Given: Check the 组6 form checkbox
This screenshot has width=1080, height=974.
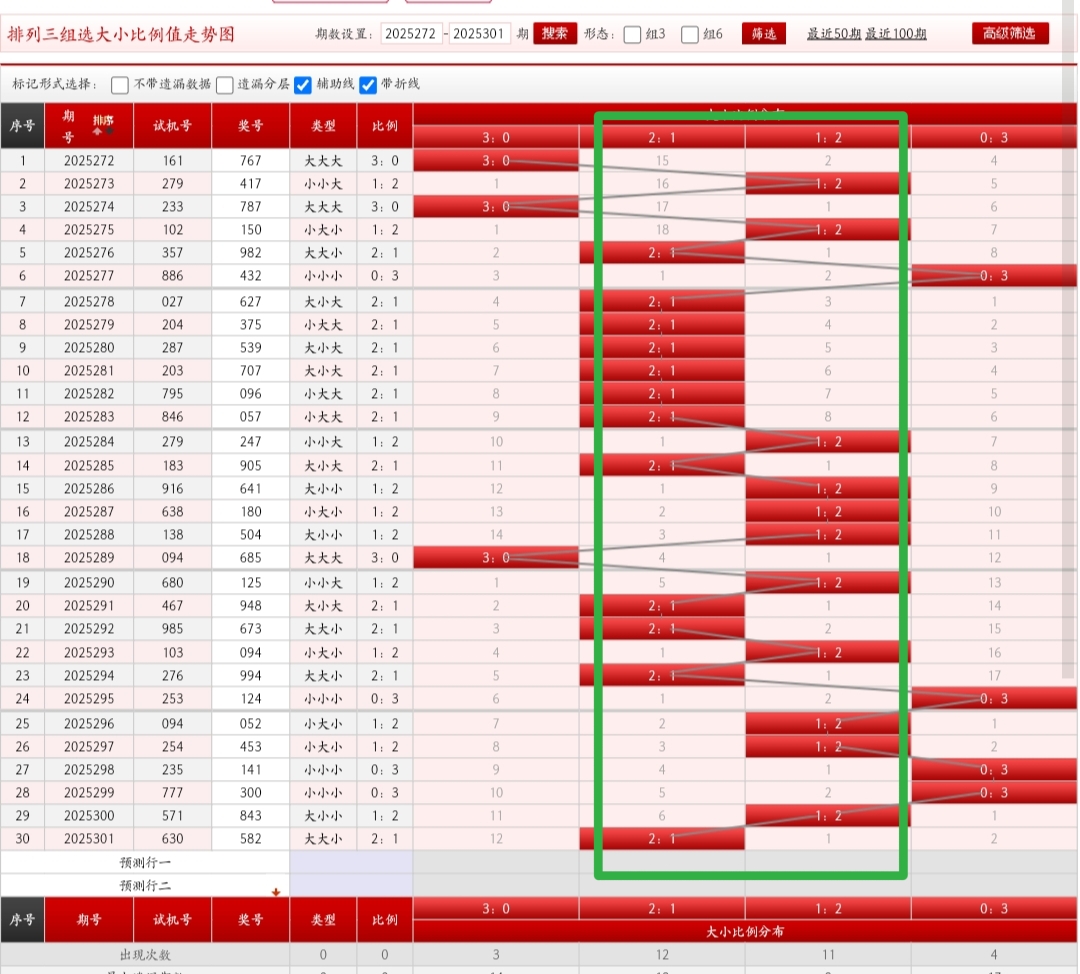Looking at the screenshot, I should pos(690,34).
